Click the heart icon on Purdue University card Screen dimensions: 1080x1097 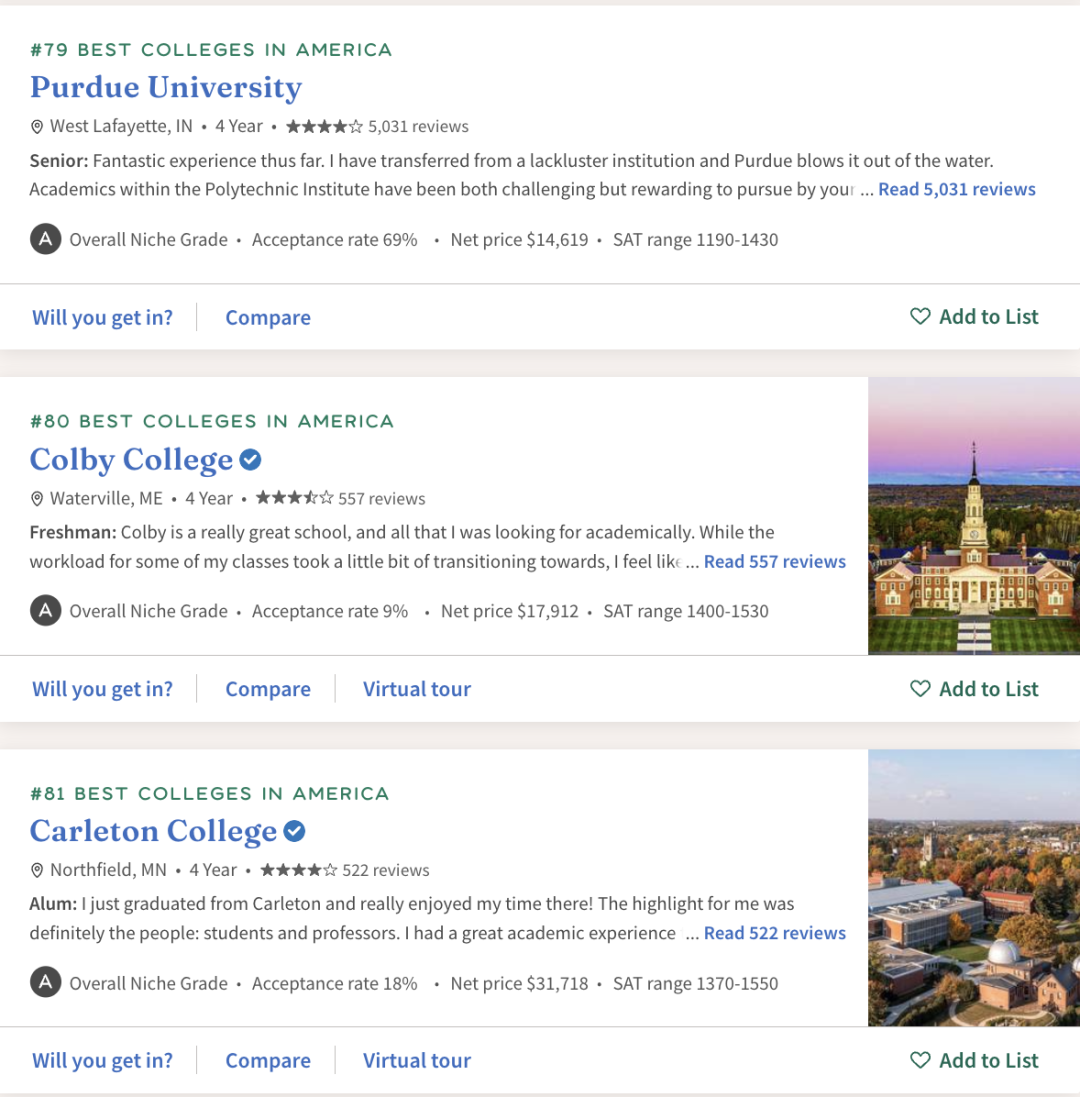[920, 317]
